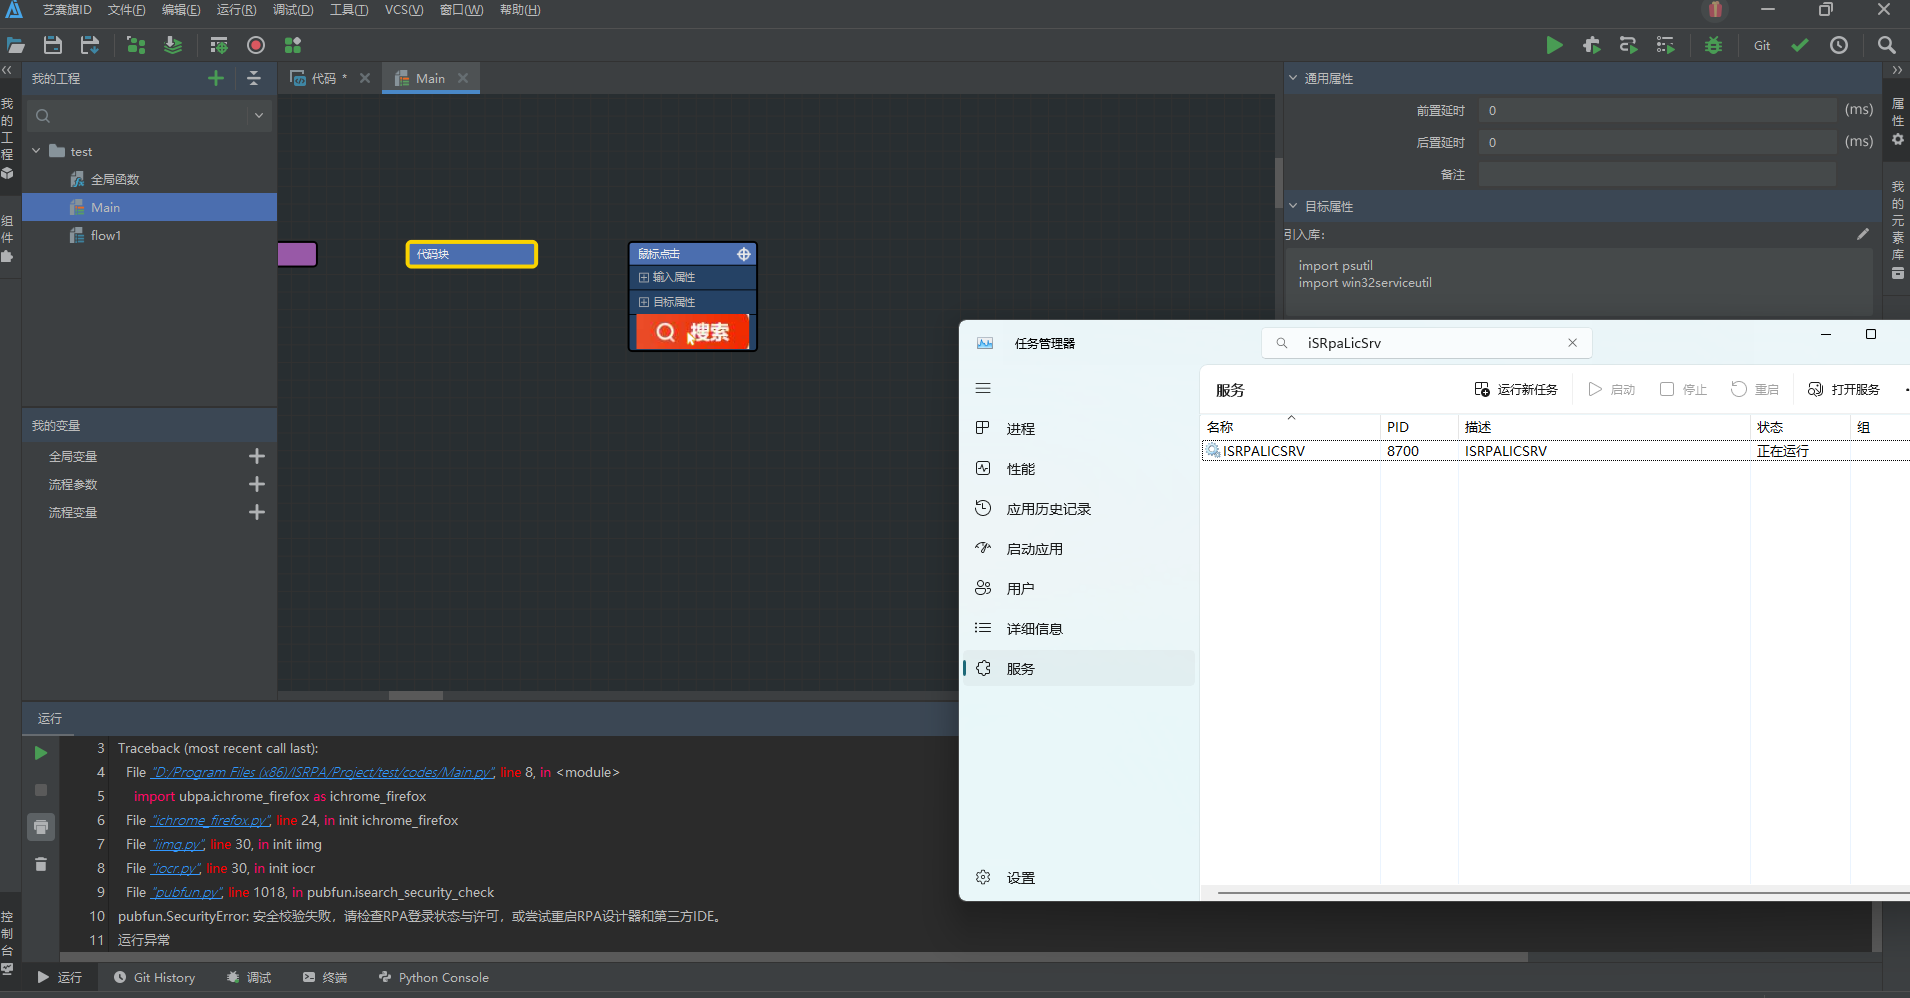The height and width of the screenshot is (998, 1910).
Task: Expand 输入属性 on the mouse click node
Action: (x=644, y=277)
